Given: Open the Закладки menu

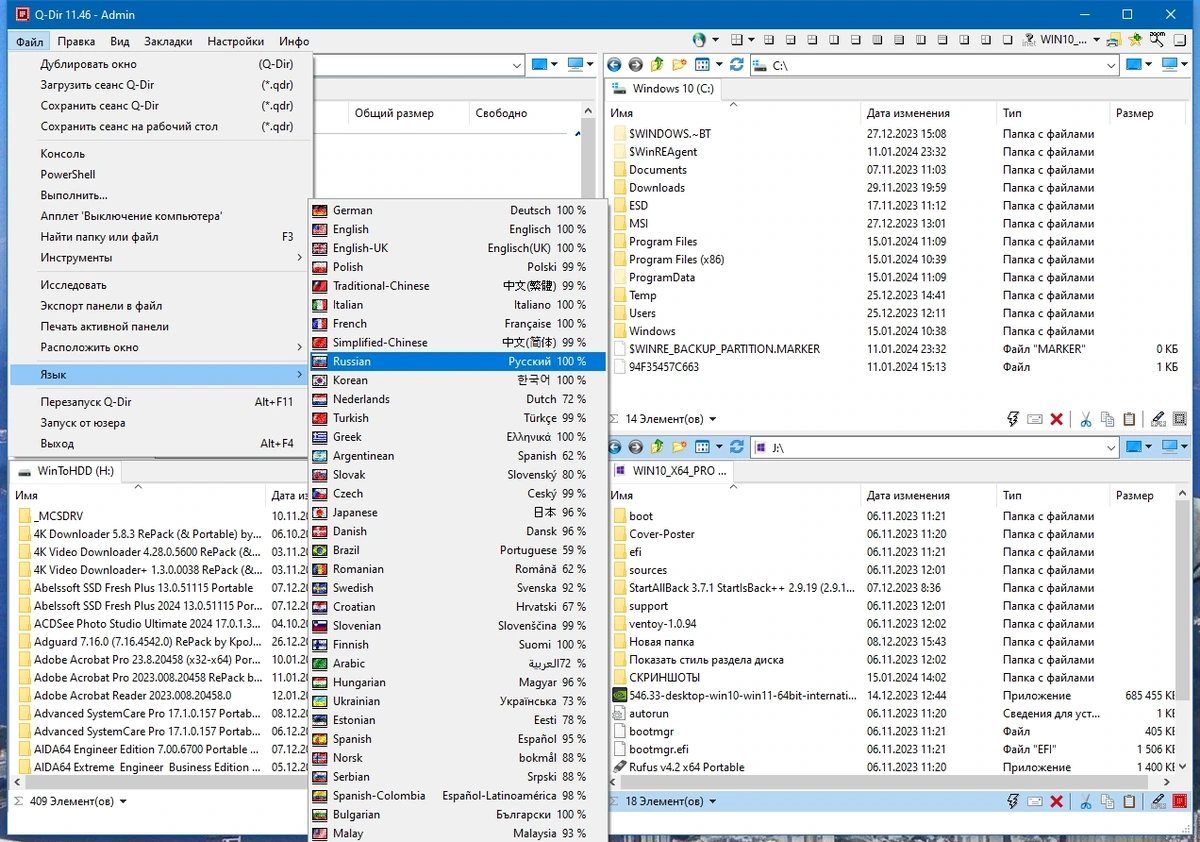Looking at the screenshot, I should click(x=168, y=41).
